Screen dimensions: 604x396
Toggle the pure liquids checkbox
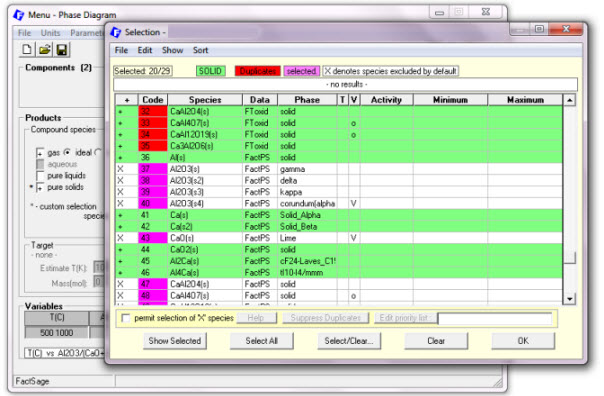[40, 176]
